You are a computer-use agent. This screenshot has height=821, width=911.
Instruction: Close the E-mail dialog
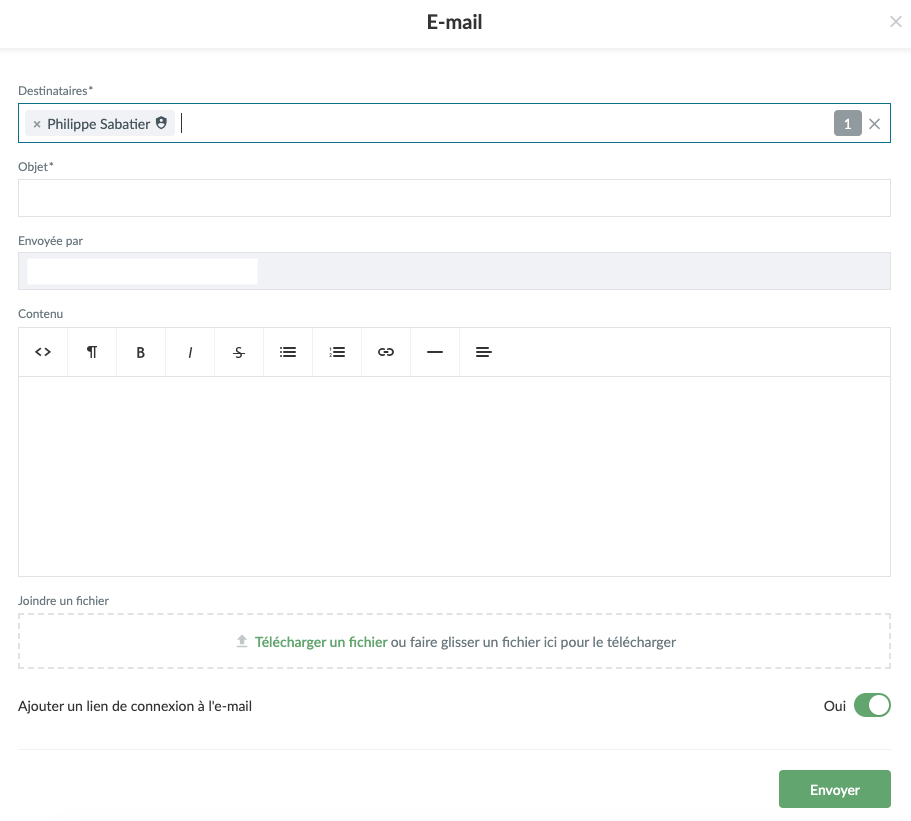click(x=896, y=22)
